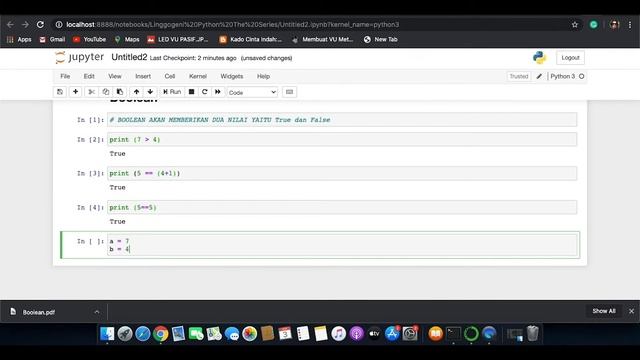Open the Maps bookmark

127,40
